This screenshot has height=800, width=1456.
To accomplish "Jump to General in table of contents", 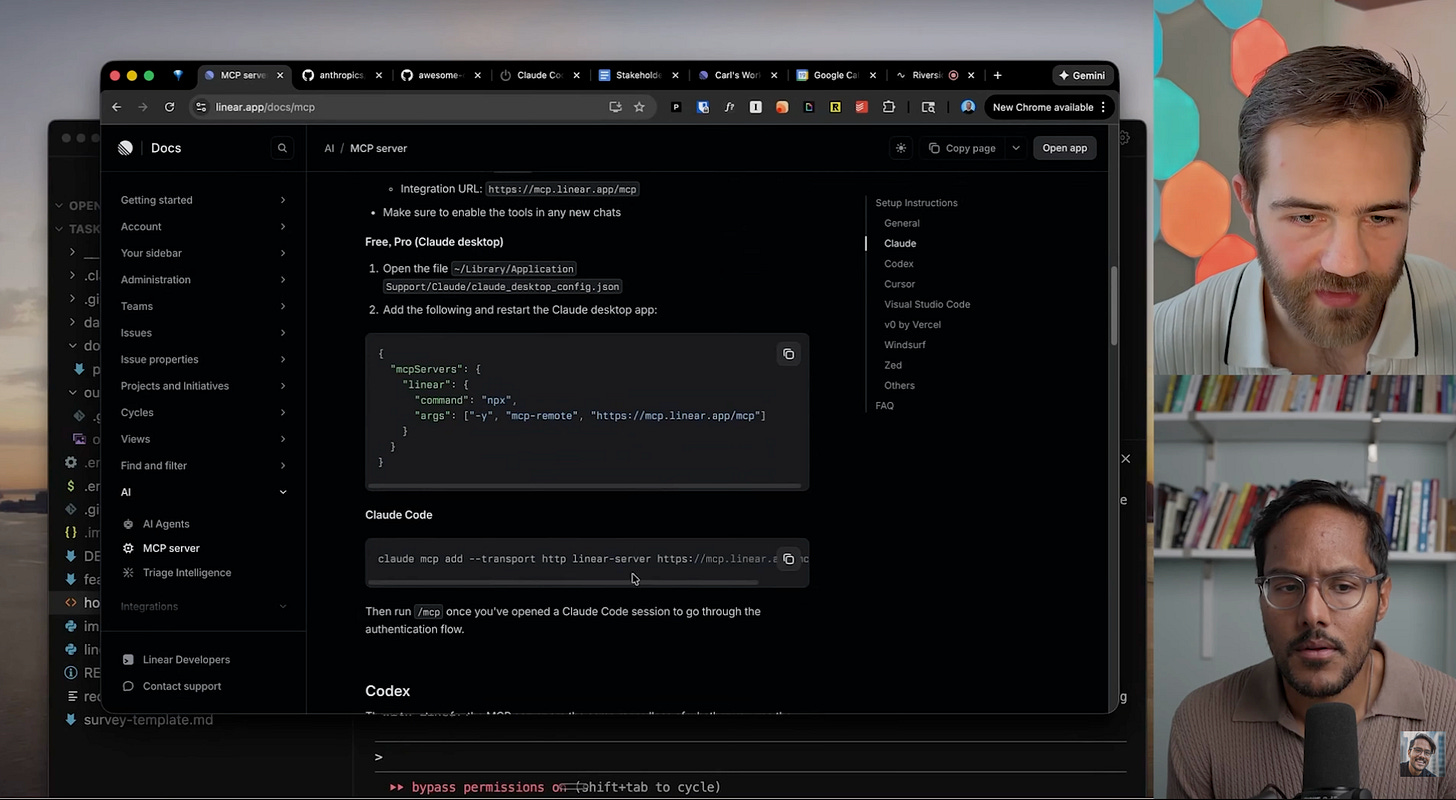I will (x=902, y=223).
